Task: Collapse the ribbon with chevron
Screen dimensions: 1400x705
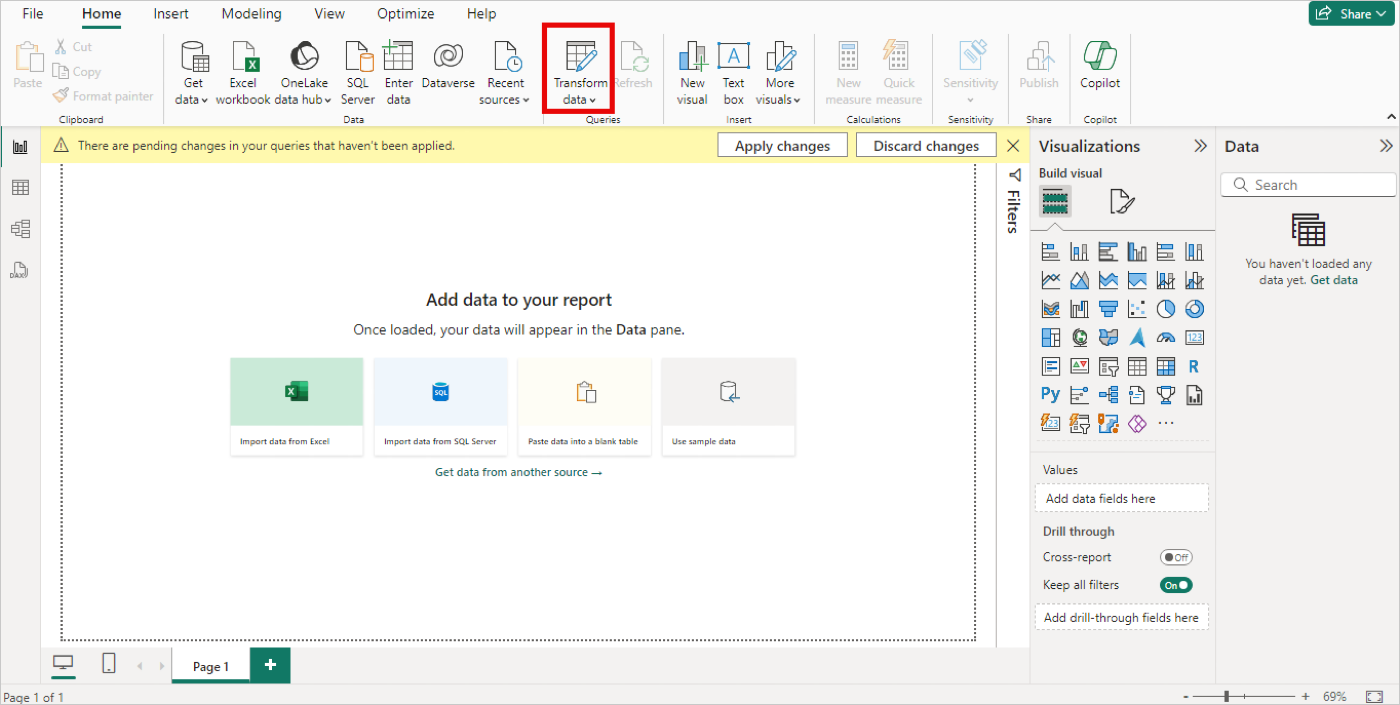Action: coord(1389,117)
